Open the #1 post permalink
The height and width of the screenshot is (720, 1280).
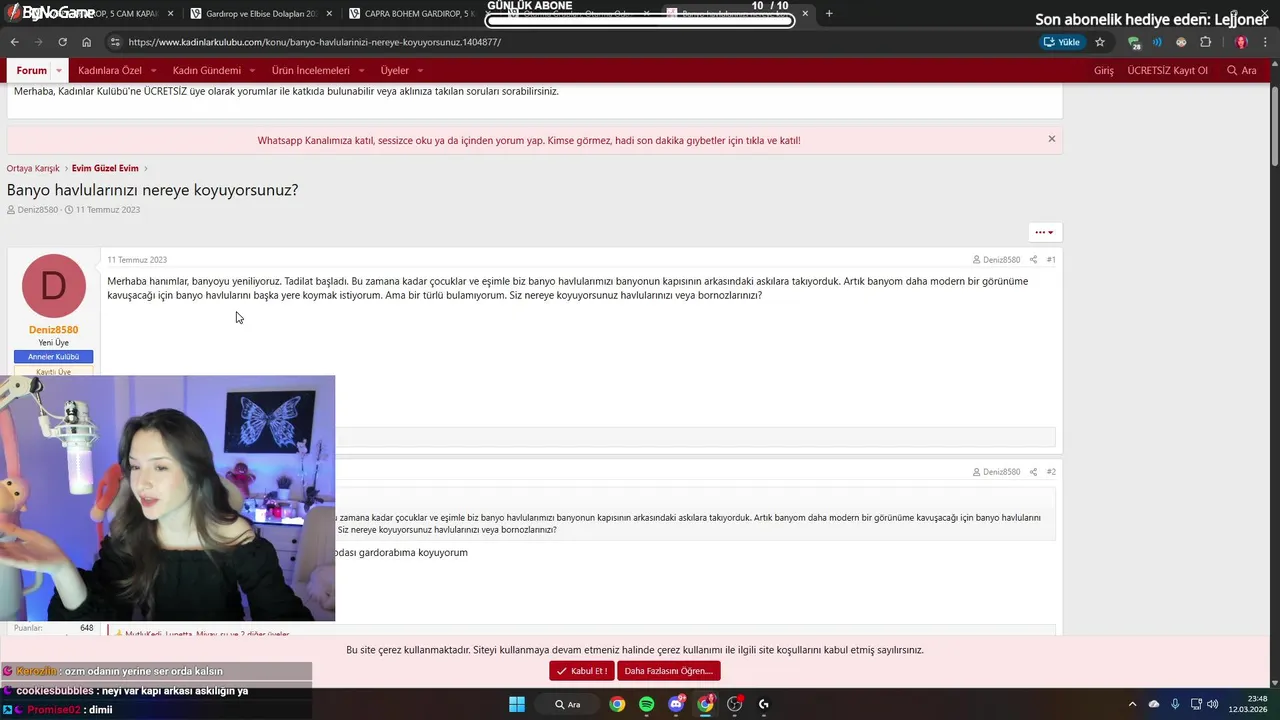coord(1051,260)
